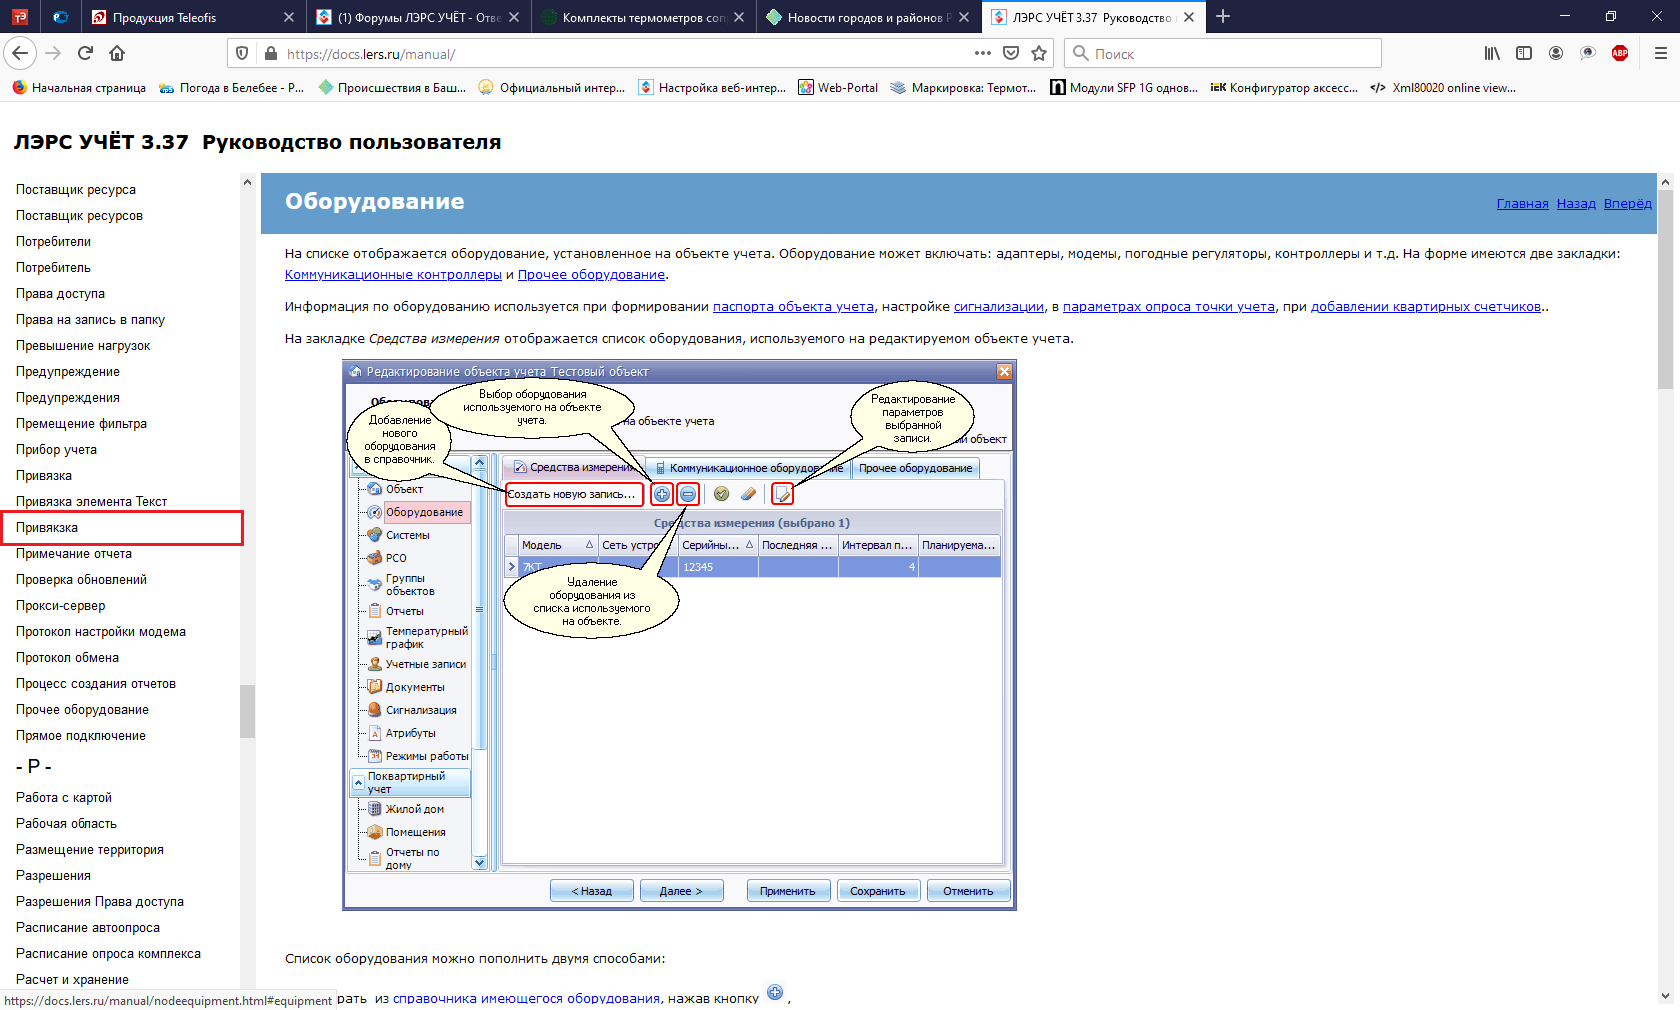The image size is (1680, 1010).
Task: Open the Официальный интер... bookmark
Action: [552, 87]
